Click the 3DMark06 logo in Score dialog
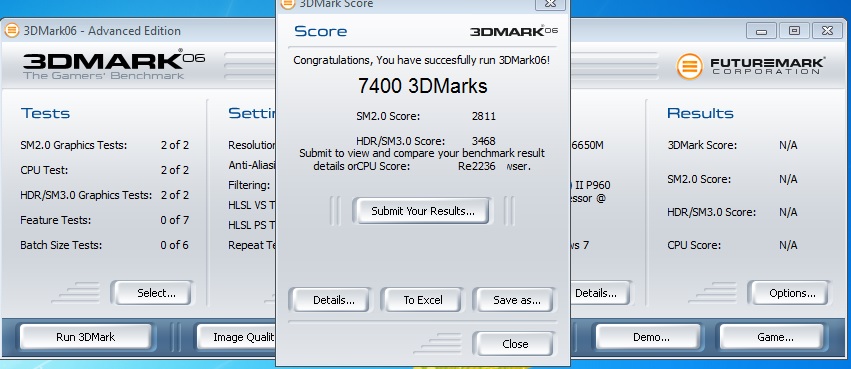 513,31
